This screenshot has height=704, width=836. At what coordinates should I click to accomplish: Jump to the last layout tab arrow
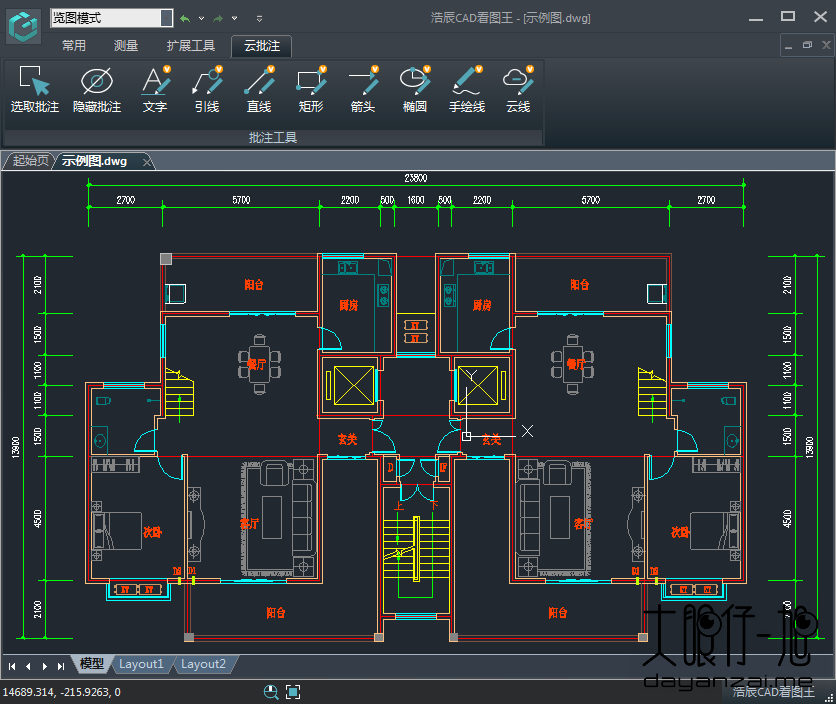coord(61,665)
